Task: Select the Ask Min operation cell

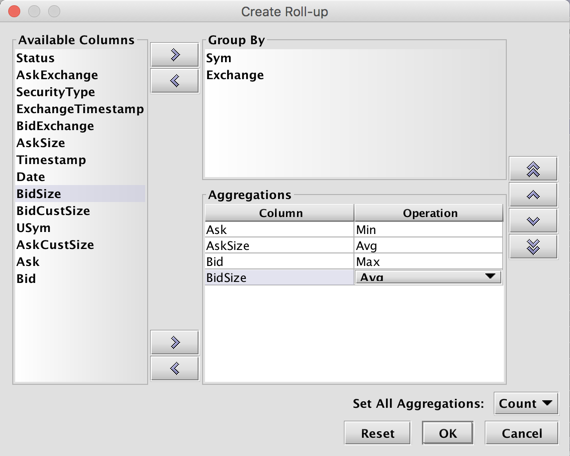Action: click(x=429, y=229)
